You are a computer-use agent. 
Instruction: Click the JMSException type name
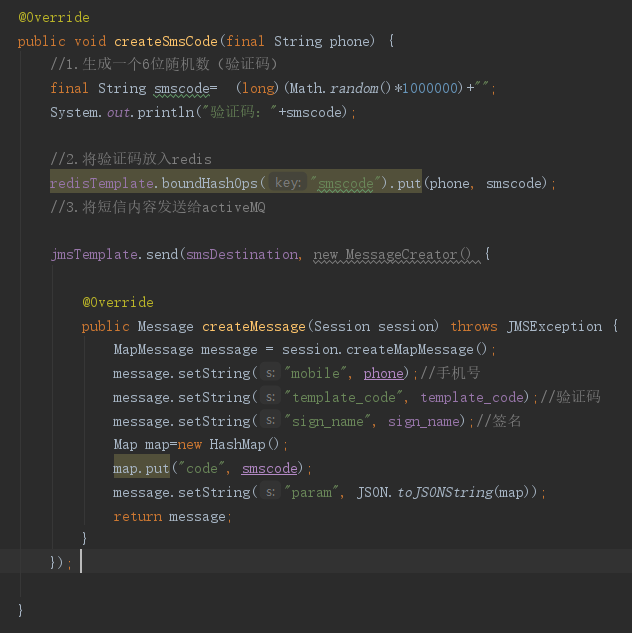pyautogui.click(x=555, y=326)
